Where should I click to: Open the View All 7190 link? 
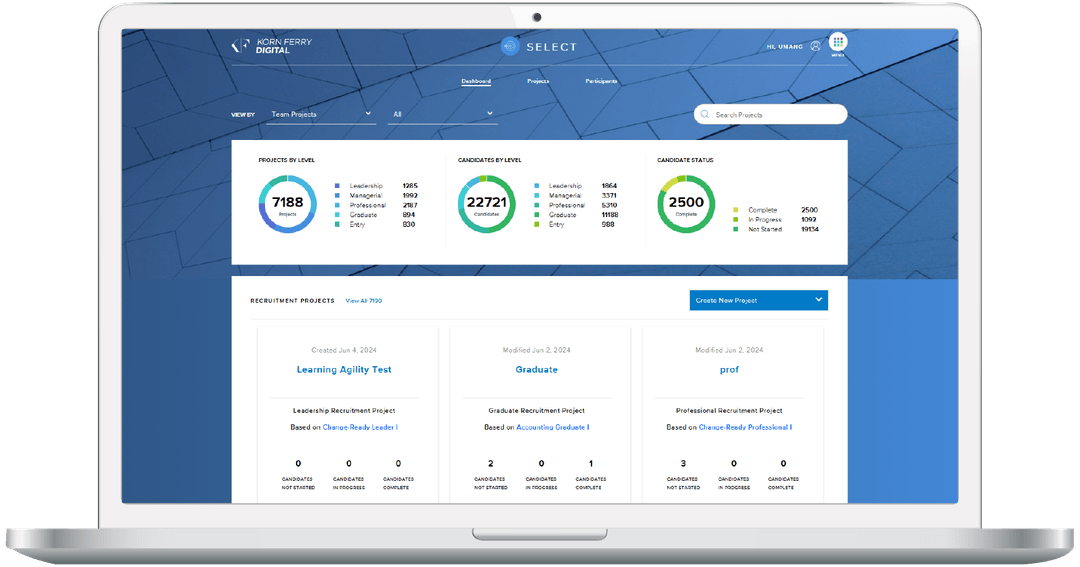click(364, 300)
